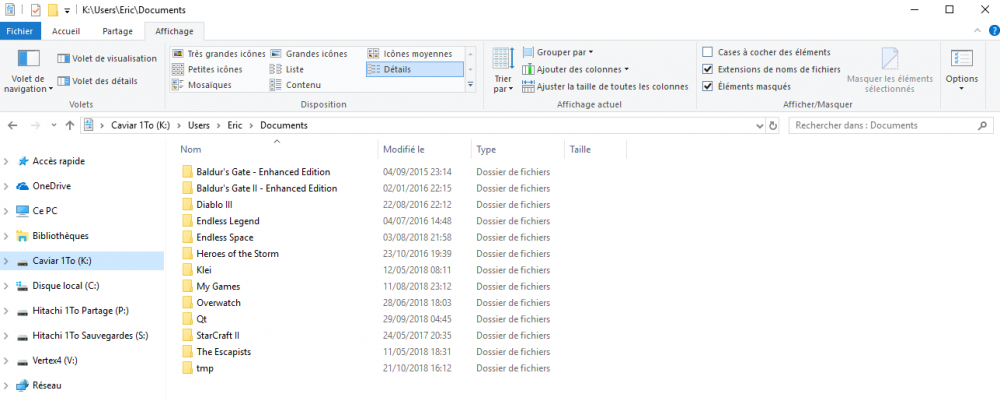Screen dimensions: 1000x401
Task: Click the new folder icon in title bar
Action: 53,10
